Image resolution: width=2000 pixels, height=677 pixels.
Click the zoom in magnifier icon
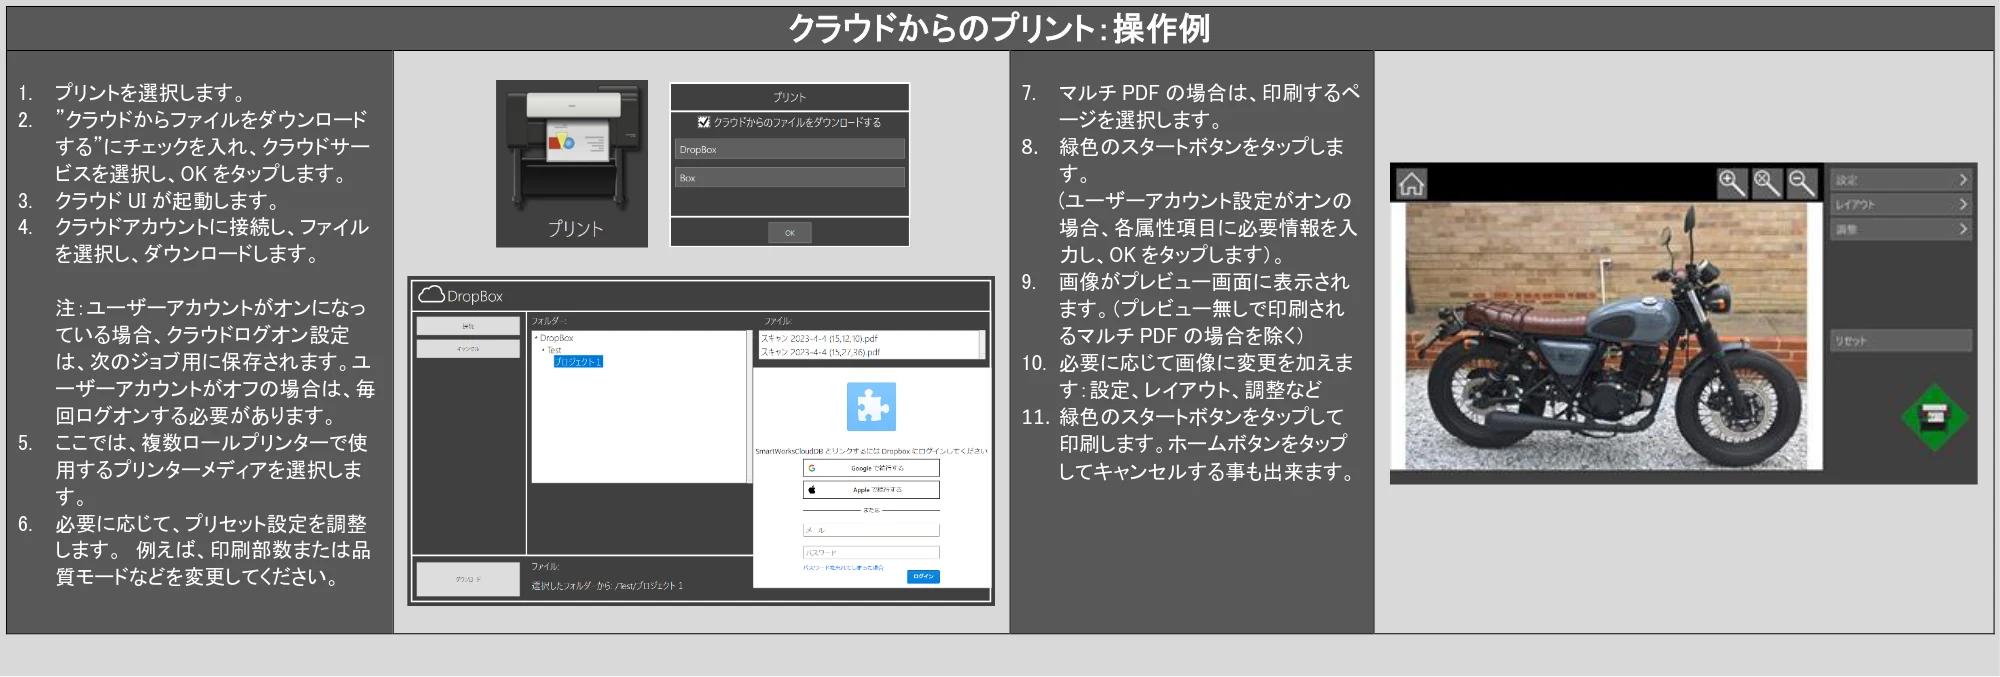1732,183
